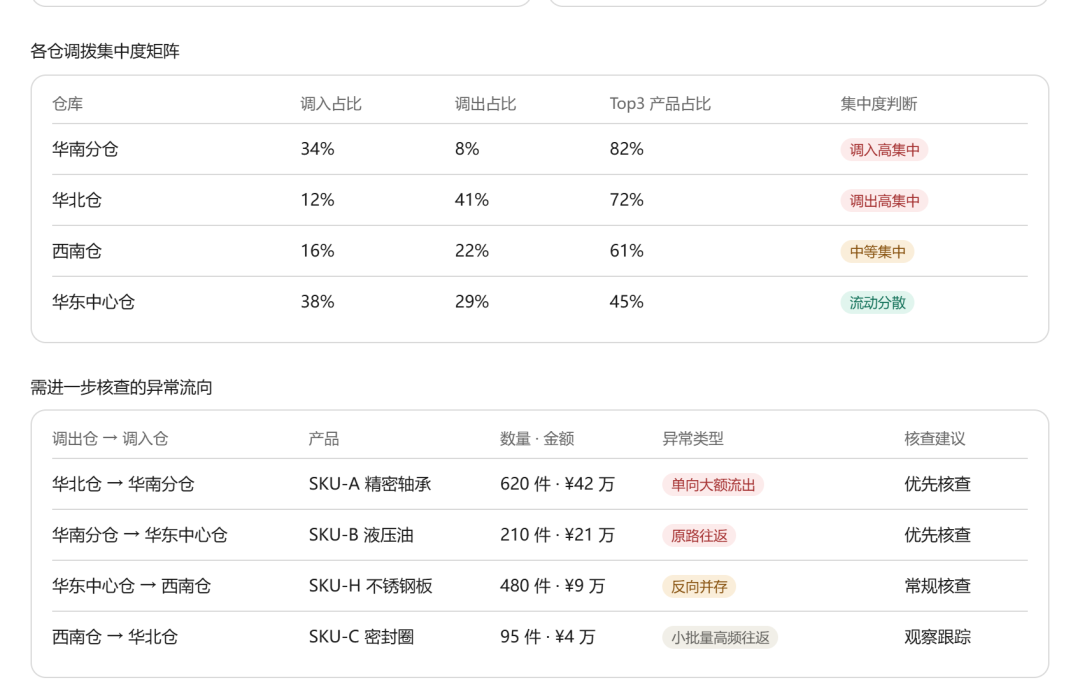Viewport: 1080px width, 694px height.
Task: Click 优先核查 in the SKU-A row
Action: pos(937,485)
